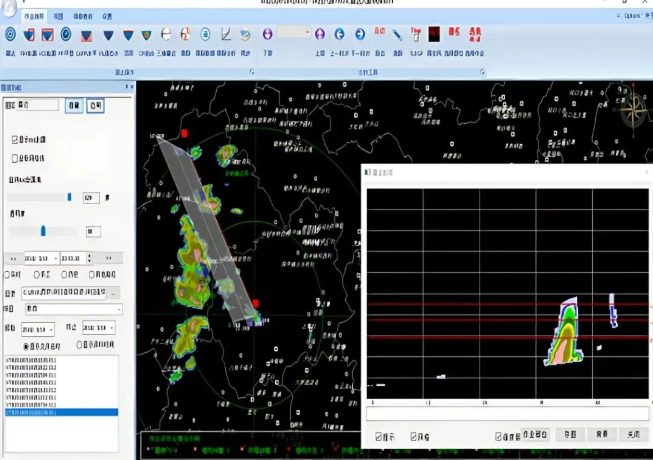The height and width of the screenshot is (460, 653).
Task: Click the red four-character ribbon icon
Action: click(475, 34)
